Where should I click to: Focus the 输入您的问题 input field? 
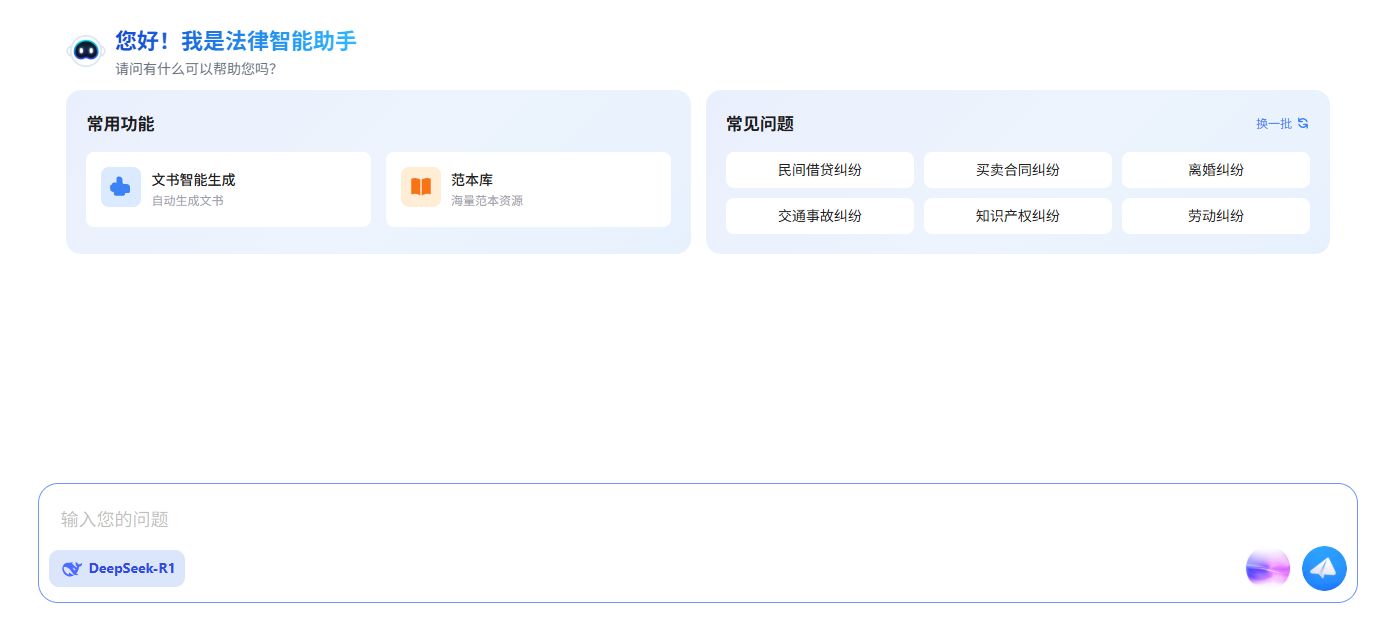pyautogui.click(x=600, y=519)
